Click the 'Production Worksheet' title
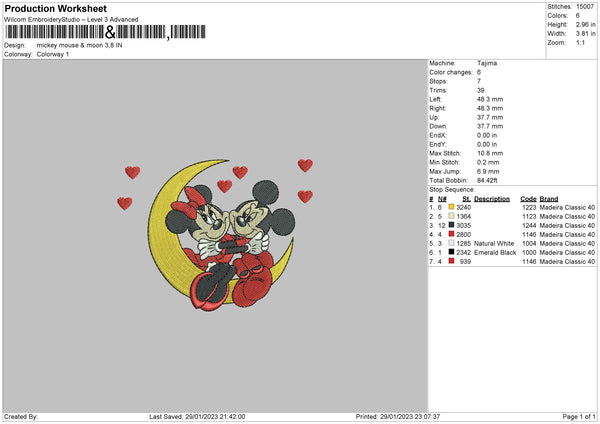This screenshot has width=600, height=424. [55, 8]
